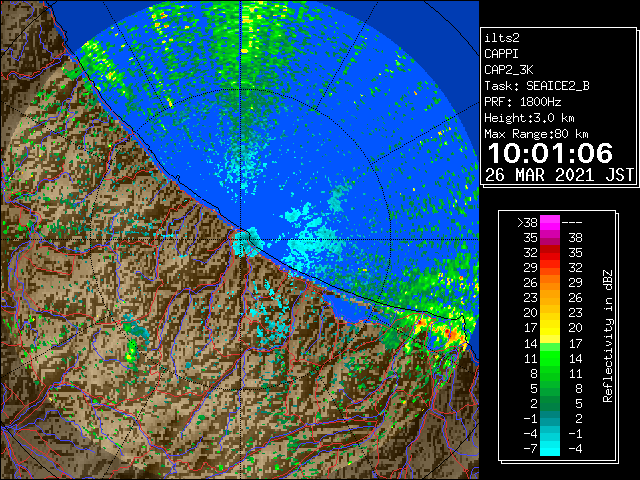Select the 'Height:3.0 km' text
Screen dimensions: 640x480
(529, 118)
